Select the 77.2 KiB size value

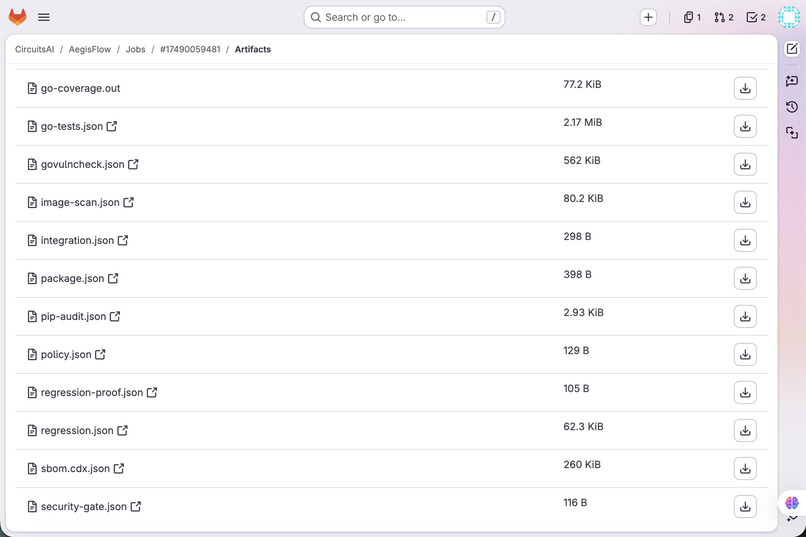(x=582, y=84)
